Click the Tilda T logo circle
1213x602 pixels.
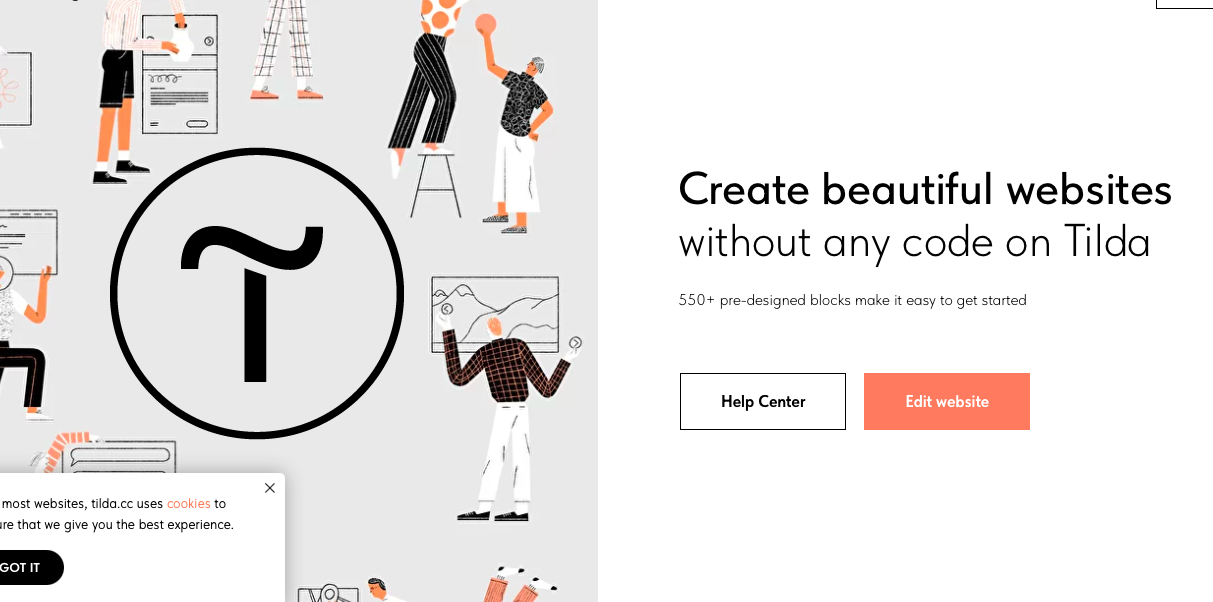(x=257, y=293)
